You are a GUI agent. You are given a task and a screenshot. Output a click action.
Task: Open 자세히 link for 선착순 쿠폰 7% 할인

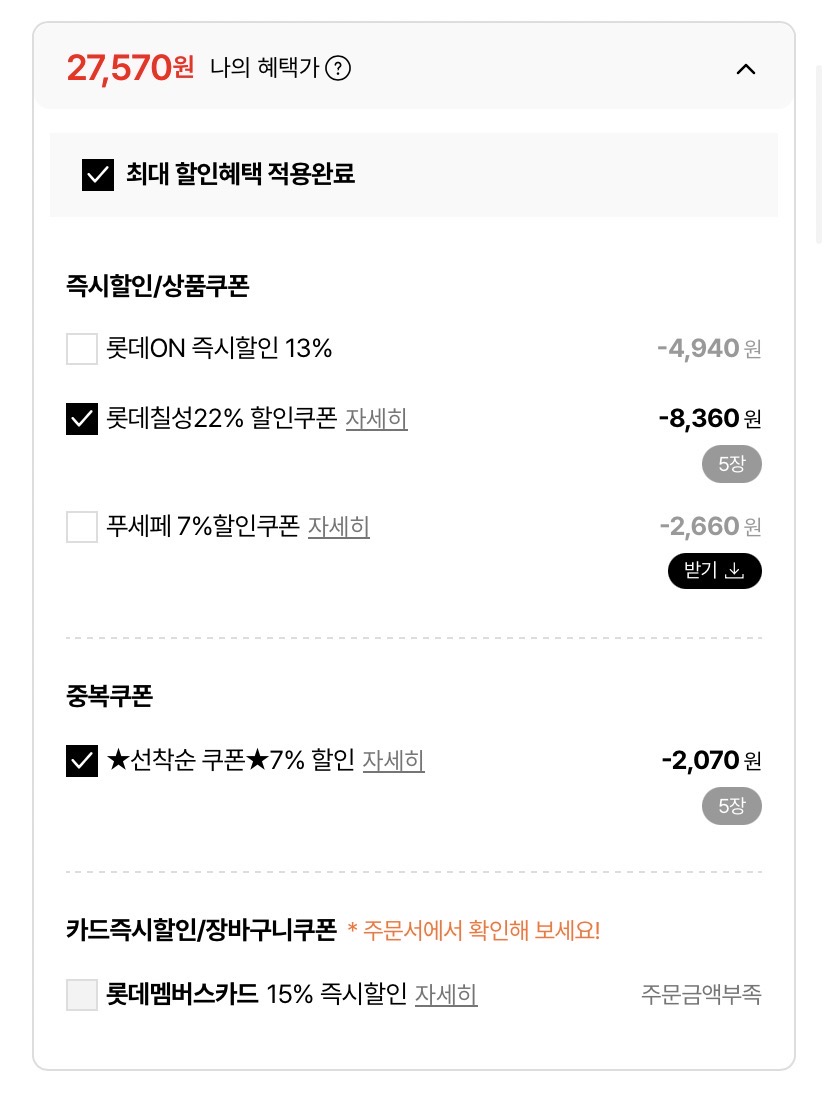click(x=393, y=761)
